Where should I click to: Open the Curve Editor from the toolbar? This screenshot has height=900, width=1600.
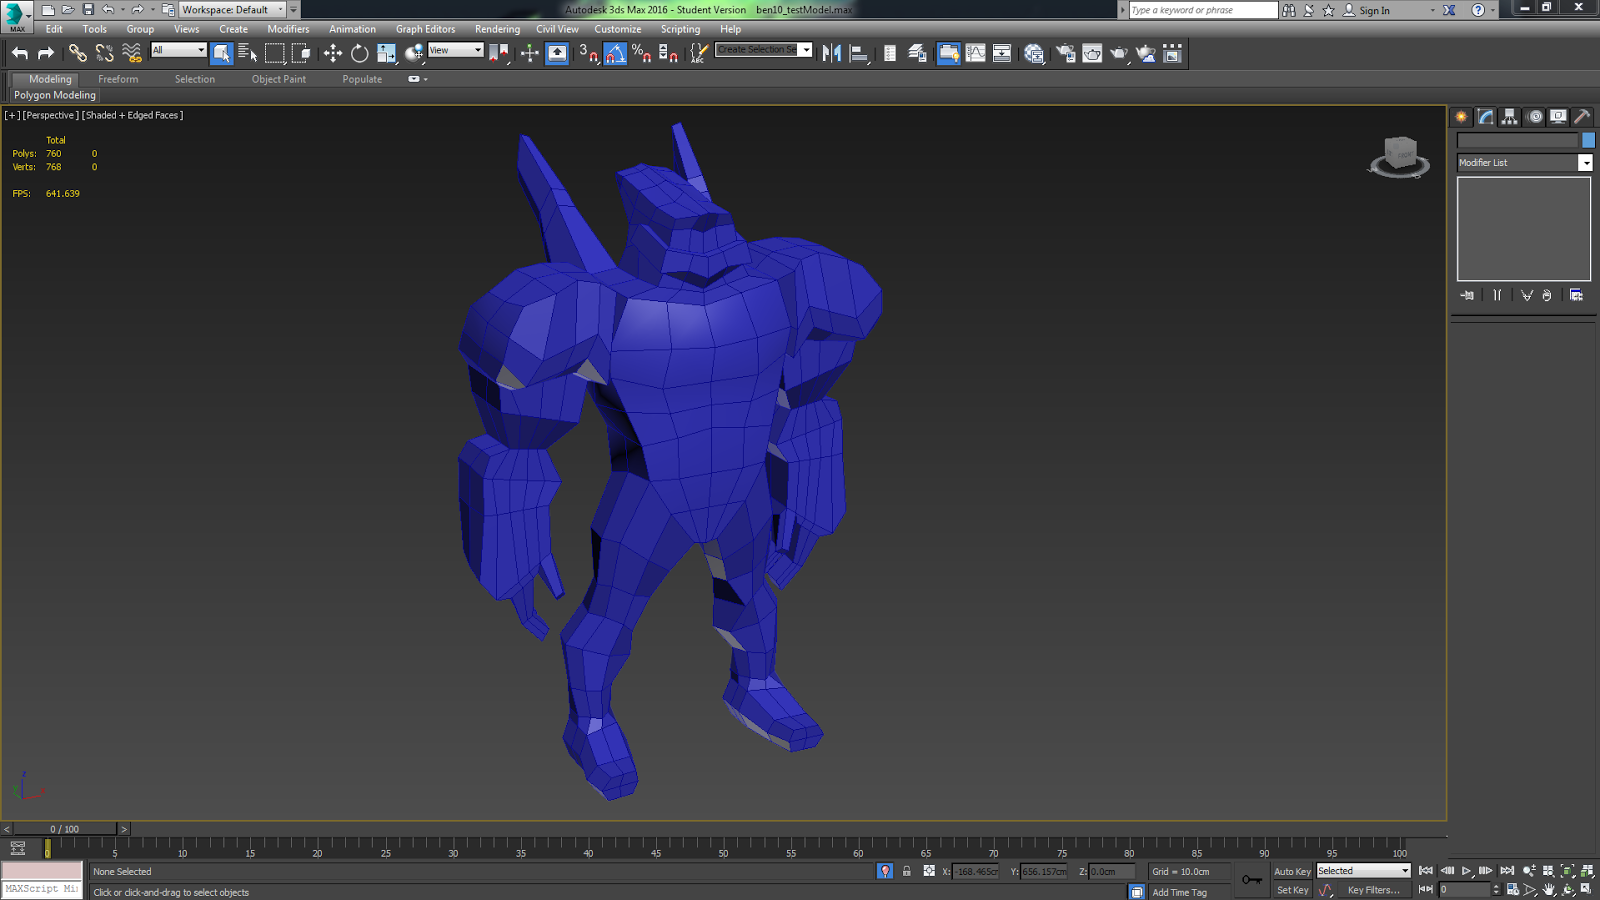pos(975,53)
